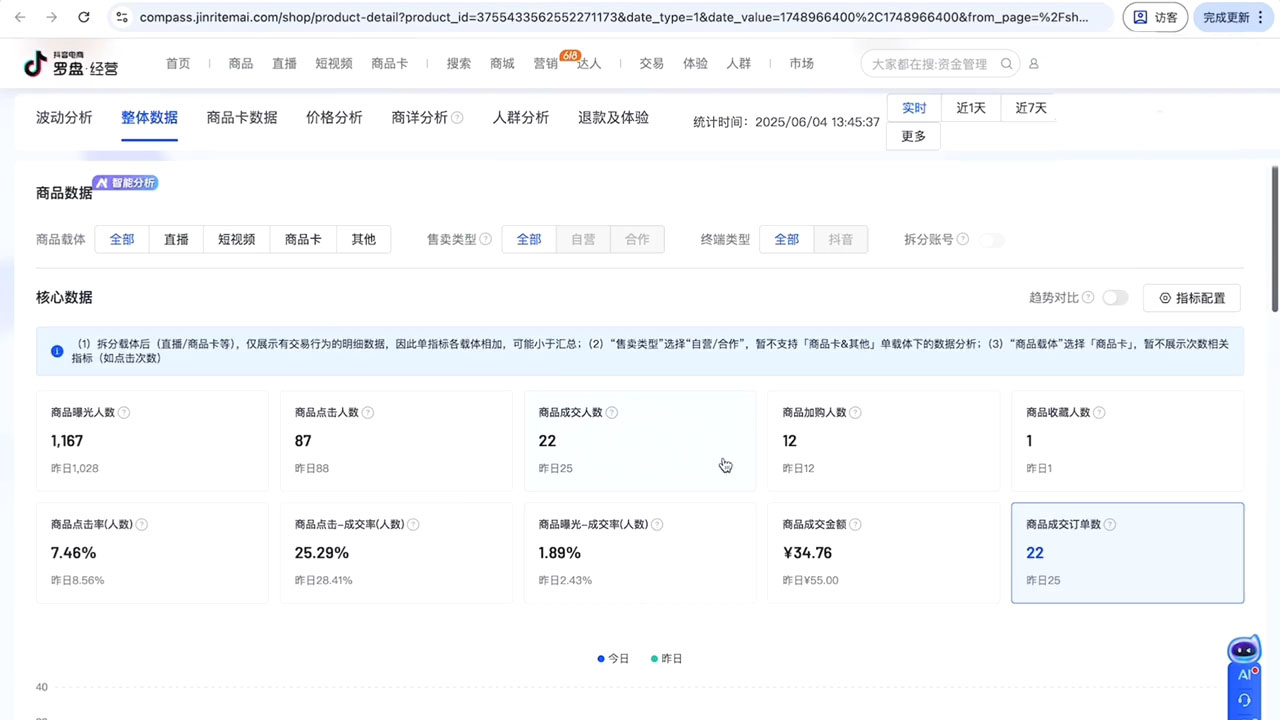Open 直播 top navigation menu
This screenshot has width=1280, height=720.
point(285,63)
